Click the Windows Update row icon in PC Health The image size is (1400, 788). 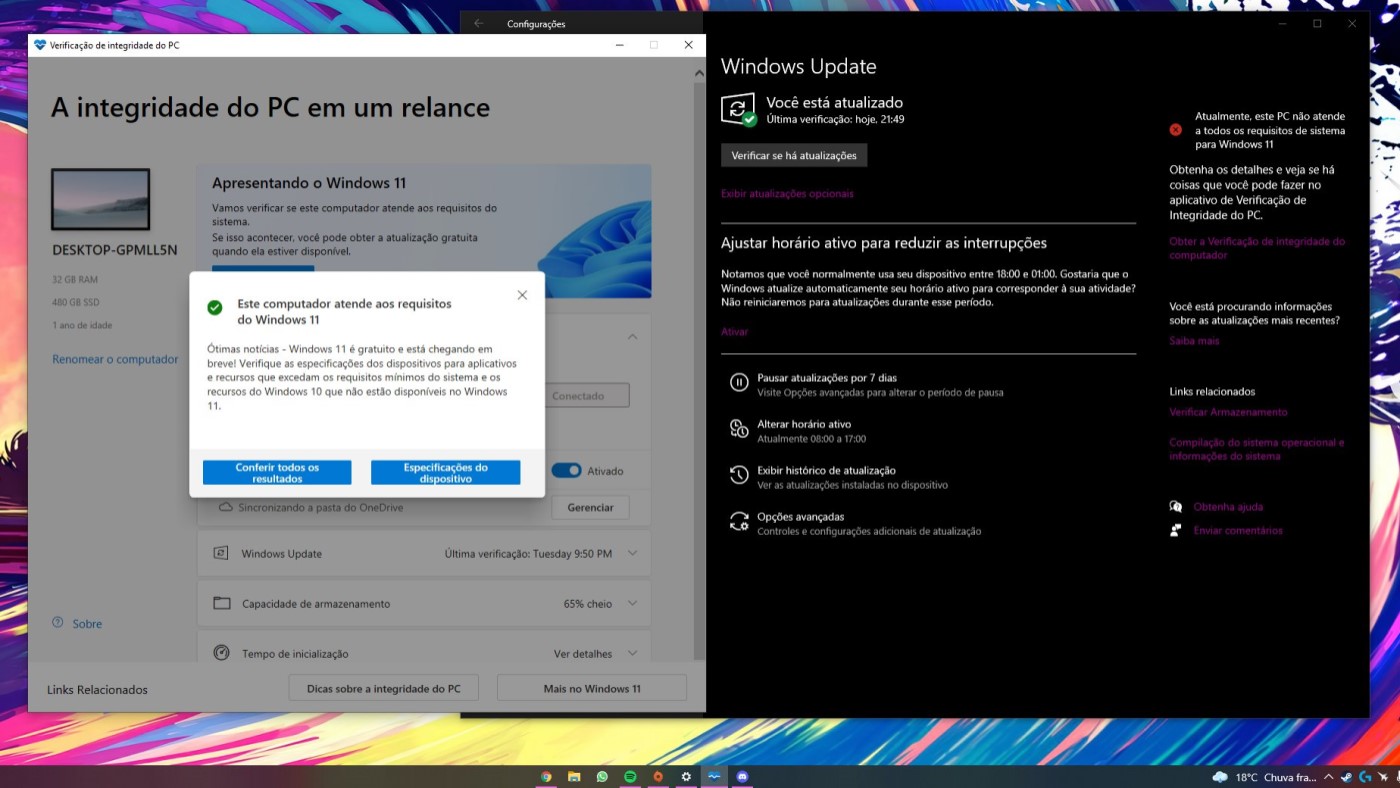tap(221, 553)
